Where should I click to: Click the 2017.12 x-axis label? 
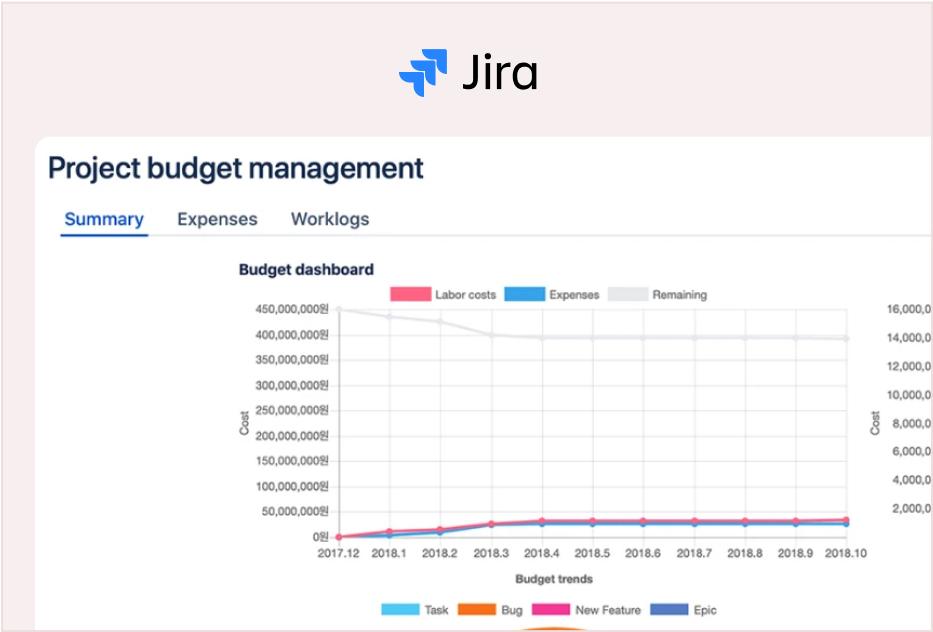pos(339,553)
